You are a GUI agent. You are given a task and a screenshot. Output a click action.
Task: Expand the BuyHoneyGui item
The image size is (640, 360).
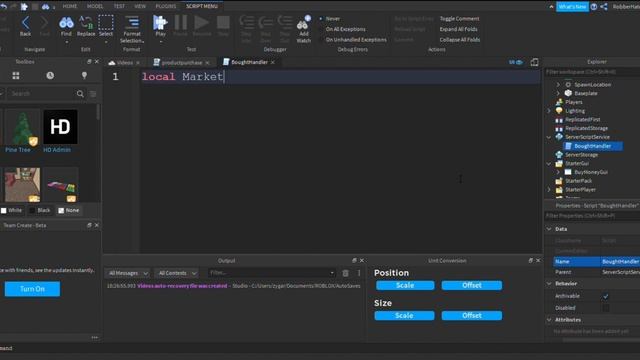558,172
